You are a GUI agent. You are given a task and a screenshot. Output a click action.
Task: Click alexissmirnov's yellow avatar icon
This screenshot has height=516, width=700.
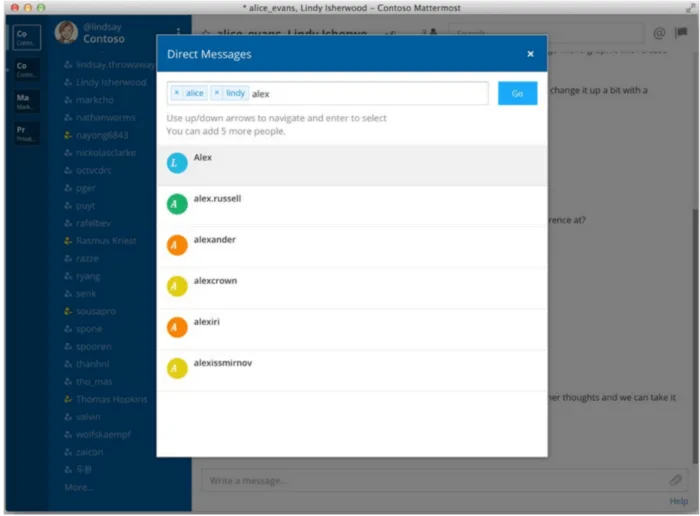177,368
